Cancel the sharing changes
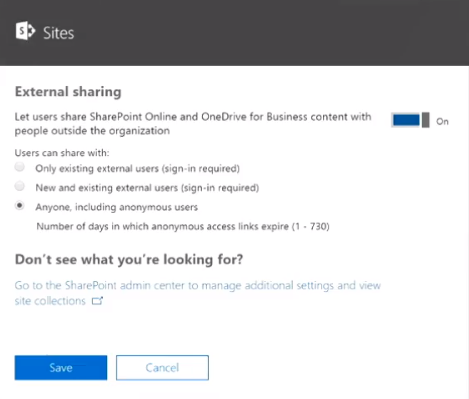The width and height of the screenshot is (469, 399). tap(162, 368)
